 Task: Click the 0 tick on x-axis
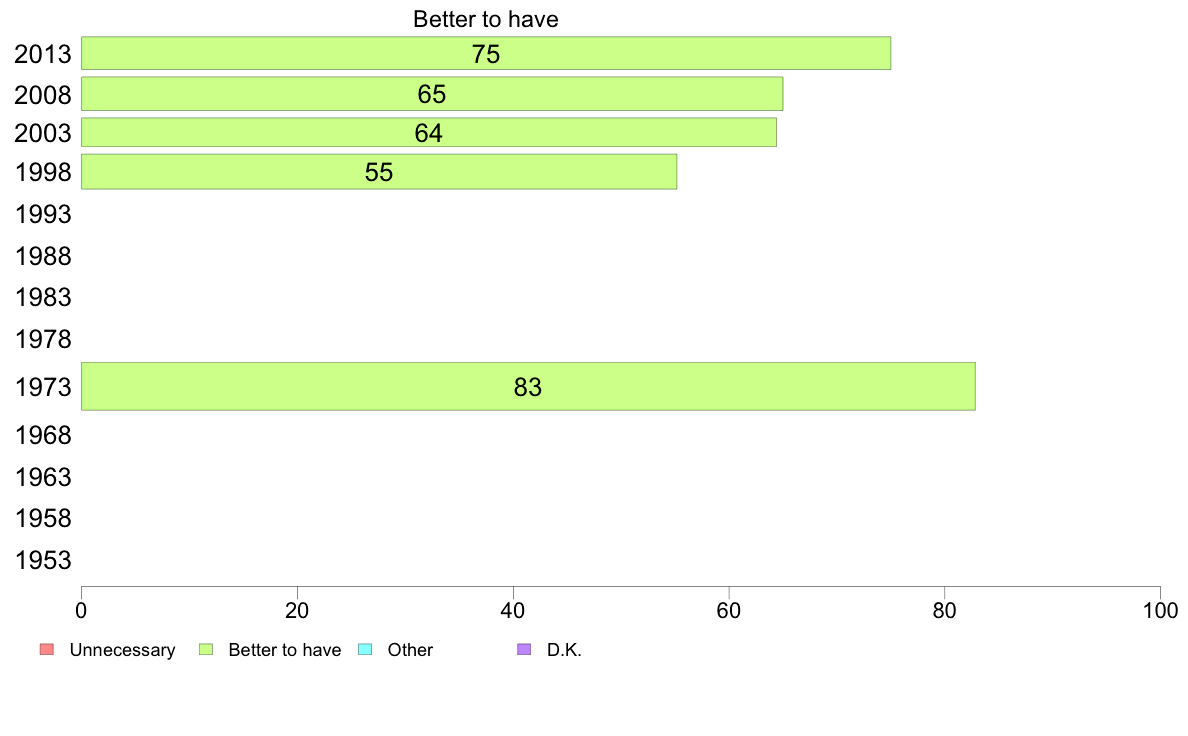point(81,611)
